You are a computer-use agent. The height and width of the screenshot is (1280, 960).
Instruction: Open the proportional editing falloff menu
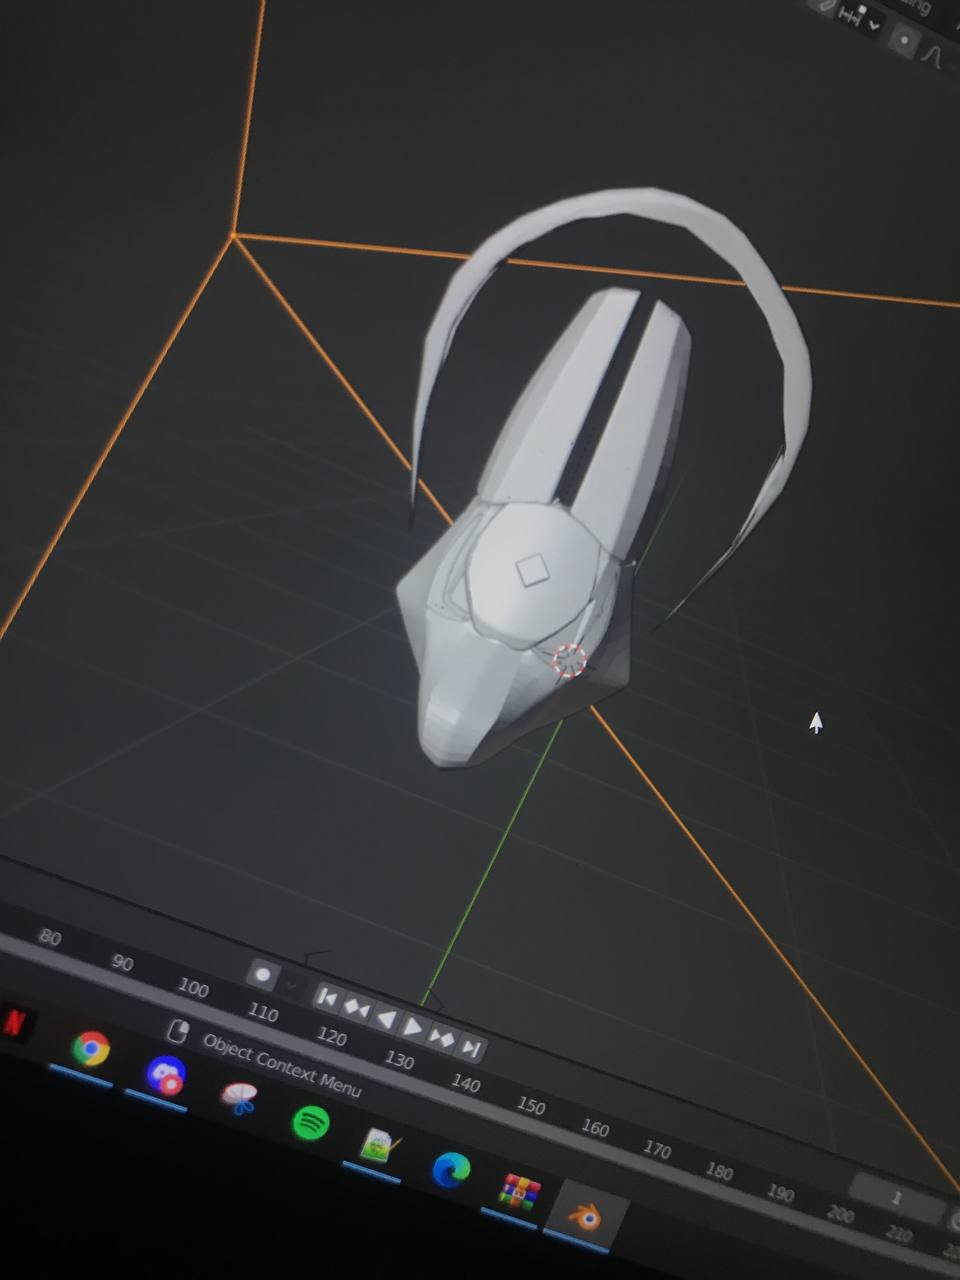pos(932,55)
